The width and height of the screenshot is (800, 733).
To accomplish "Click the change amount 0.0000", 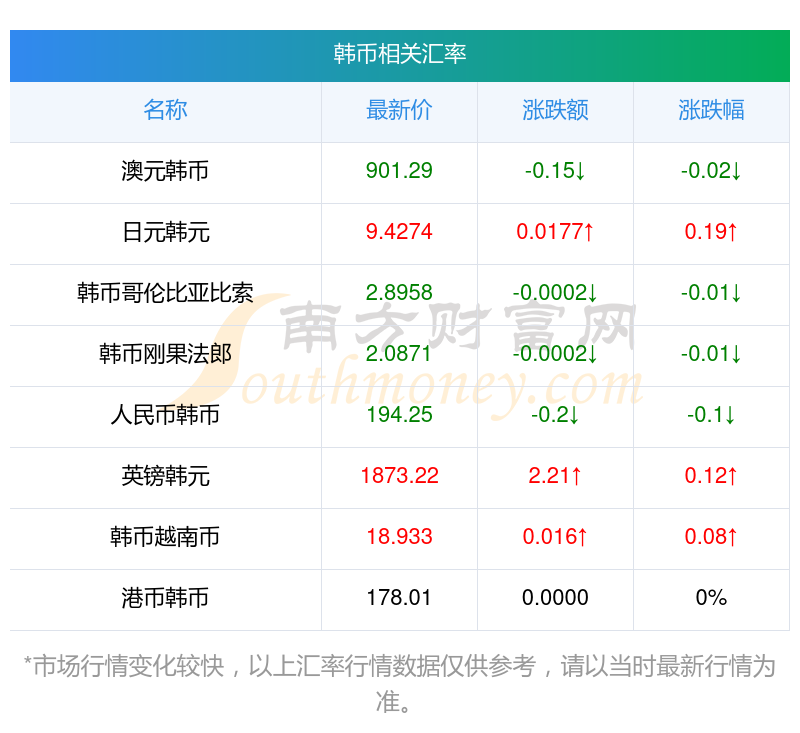I will [x=555, y=598].
